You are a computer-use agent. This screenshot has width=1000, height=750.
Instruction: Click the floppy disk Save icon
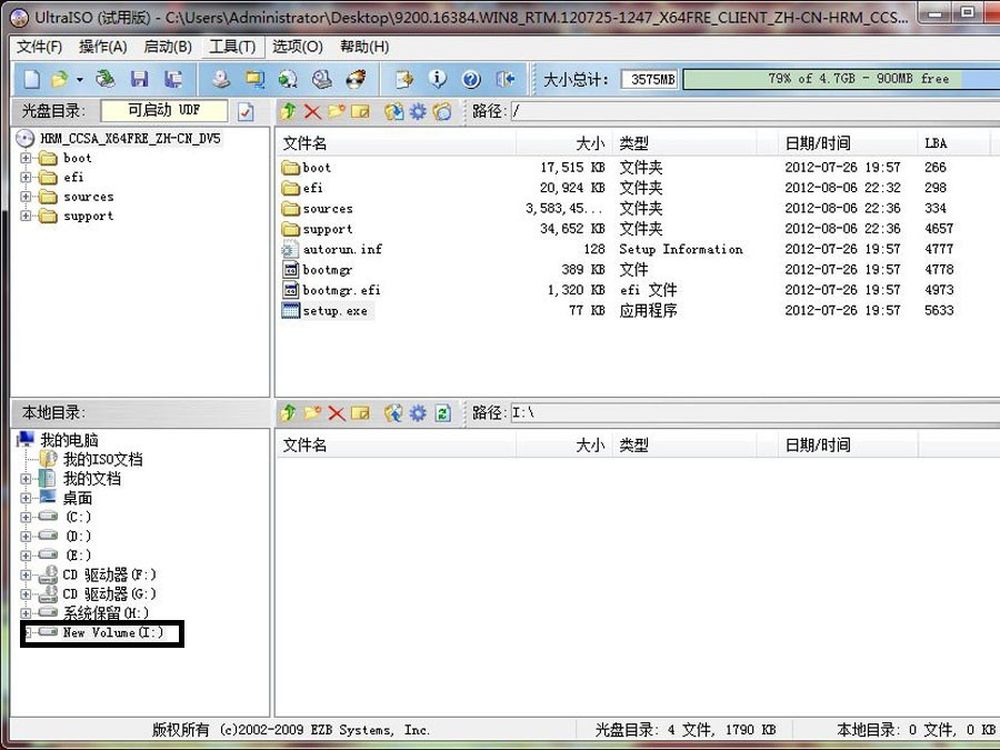(x=139, y=79)
